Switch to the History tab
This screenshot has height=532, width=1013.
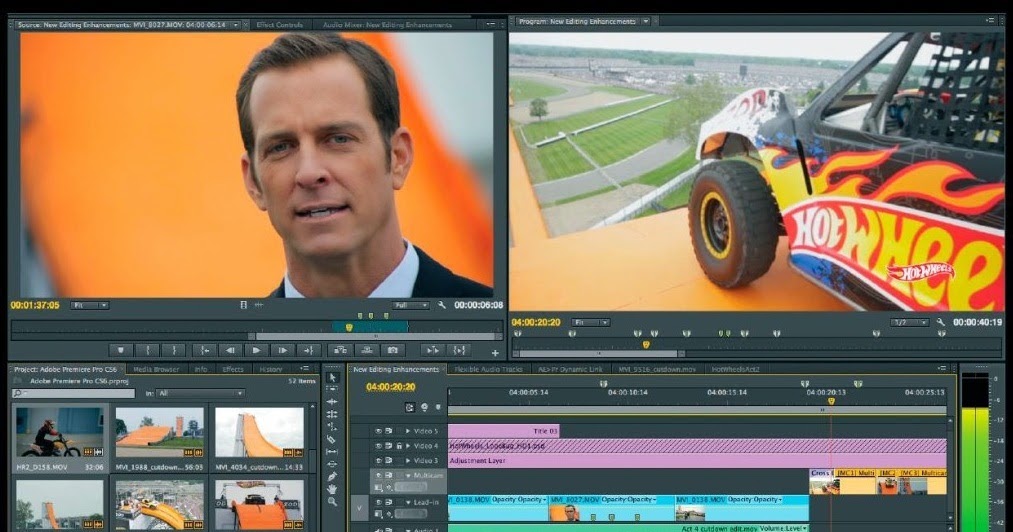pos(271,369)
